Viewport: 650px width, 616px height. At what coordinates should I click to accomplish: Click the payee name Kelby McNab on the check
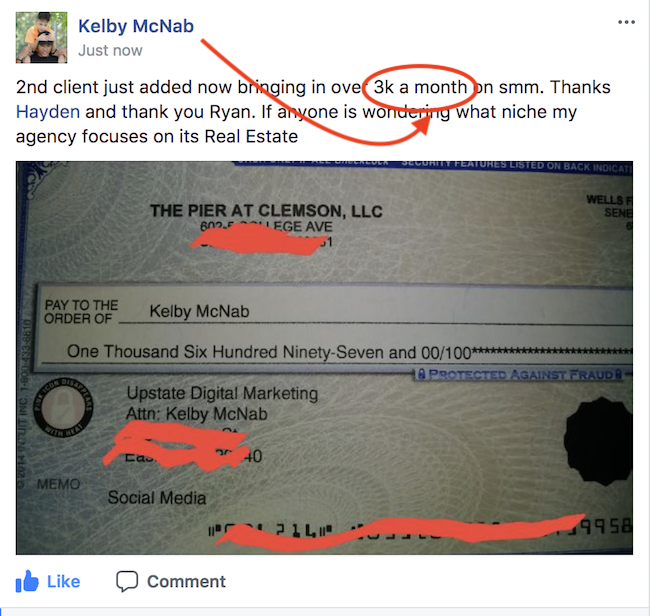(x=199, y=311)
